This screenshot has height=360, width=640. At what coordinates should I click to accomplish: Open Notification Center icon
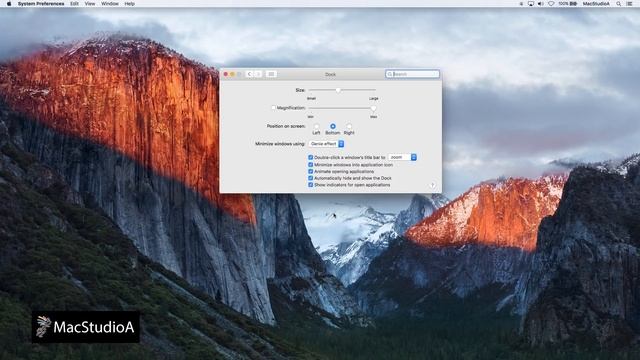[x=630, y=4]
